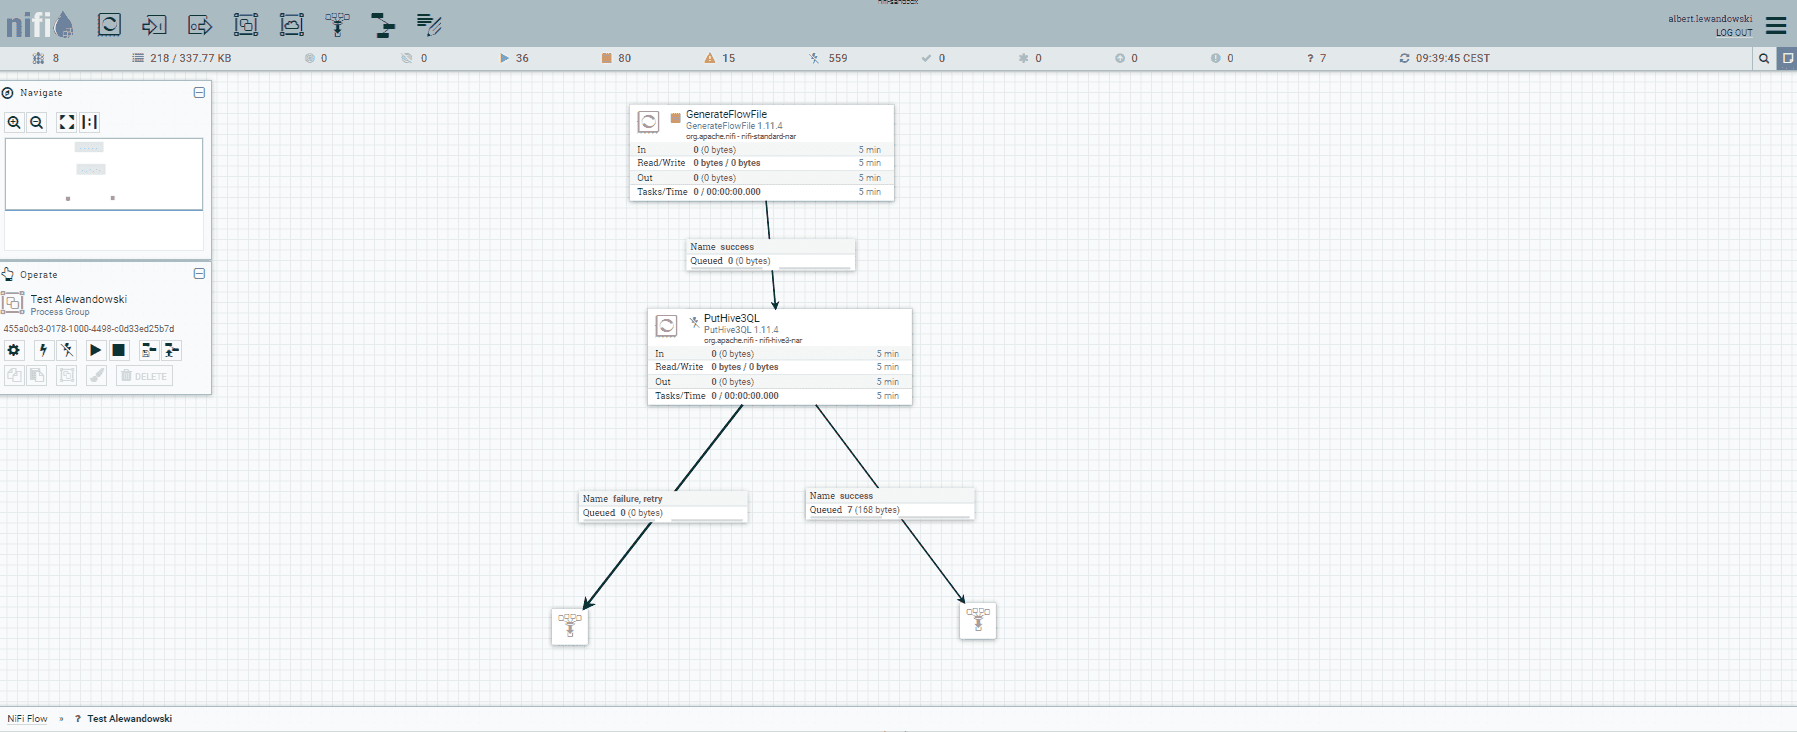The width and height of the screenshot is (1797, 732).
Task: Click the Fit view button in Navigate
Action: point(67,122)
